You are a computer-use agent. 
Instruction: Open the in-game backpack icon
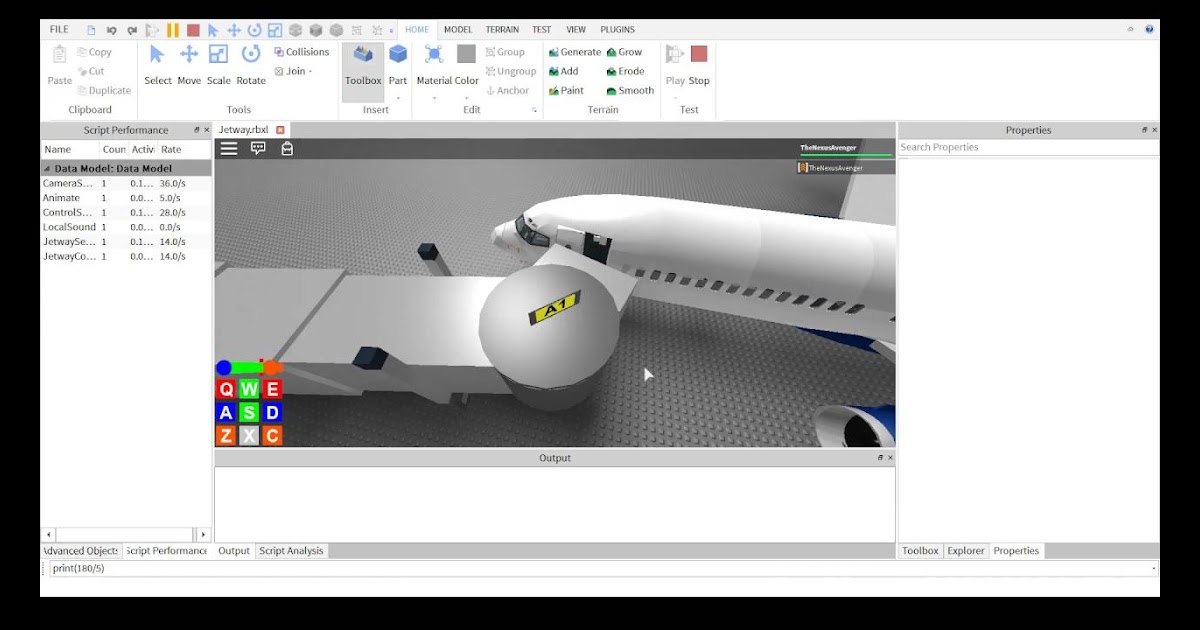(x=287, y=149)
